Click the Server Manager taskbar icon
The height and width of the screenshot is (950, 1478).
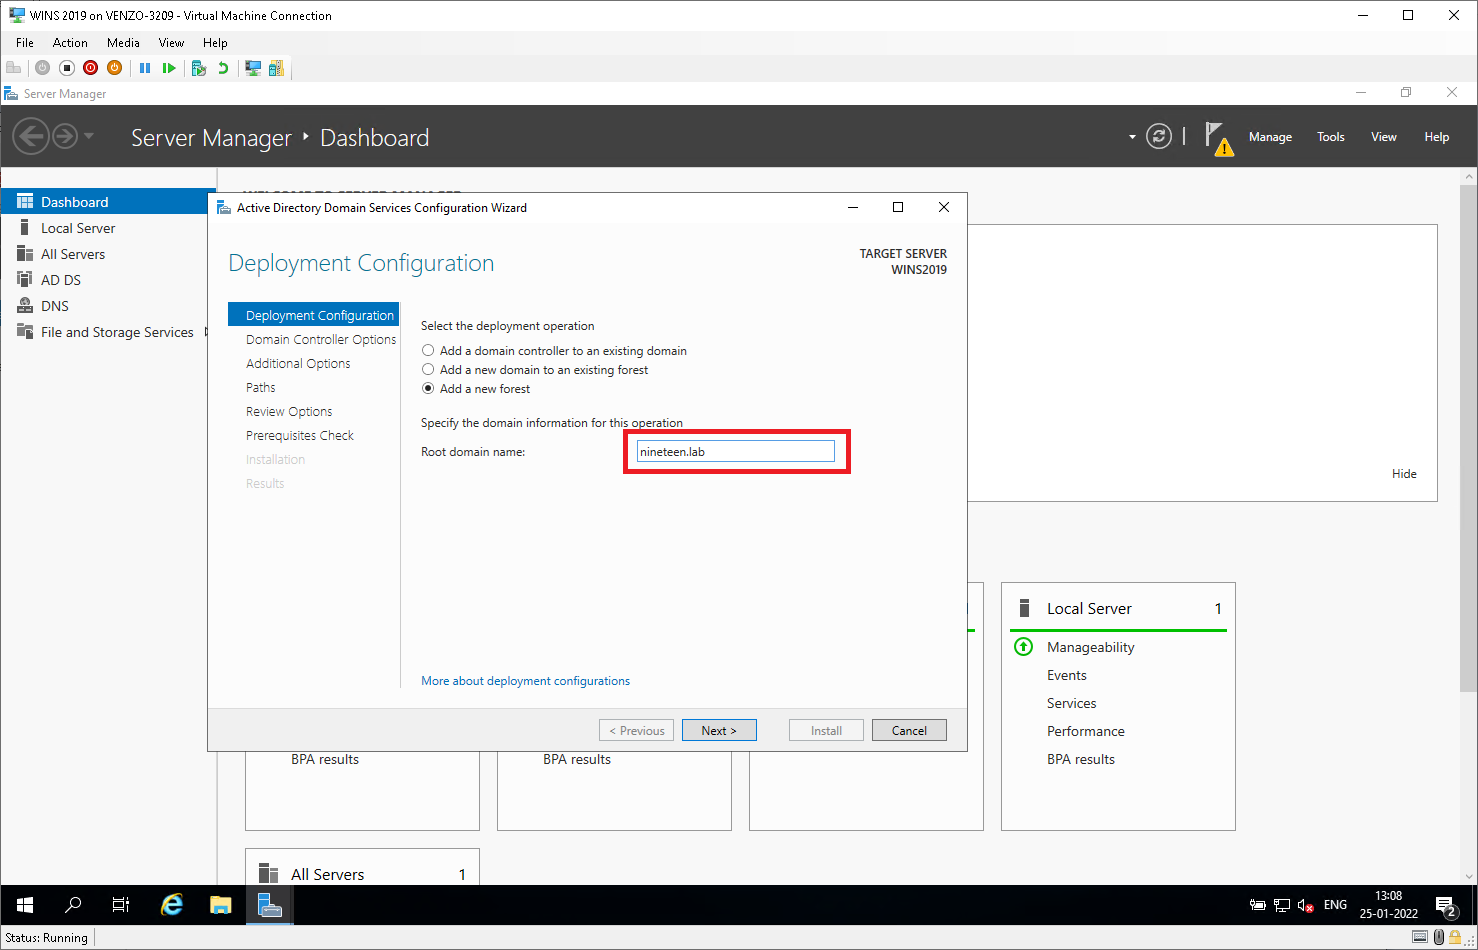tap(269, 905)
